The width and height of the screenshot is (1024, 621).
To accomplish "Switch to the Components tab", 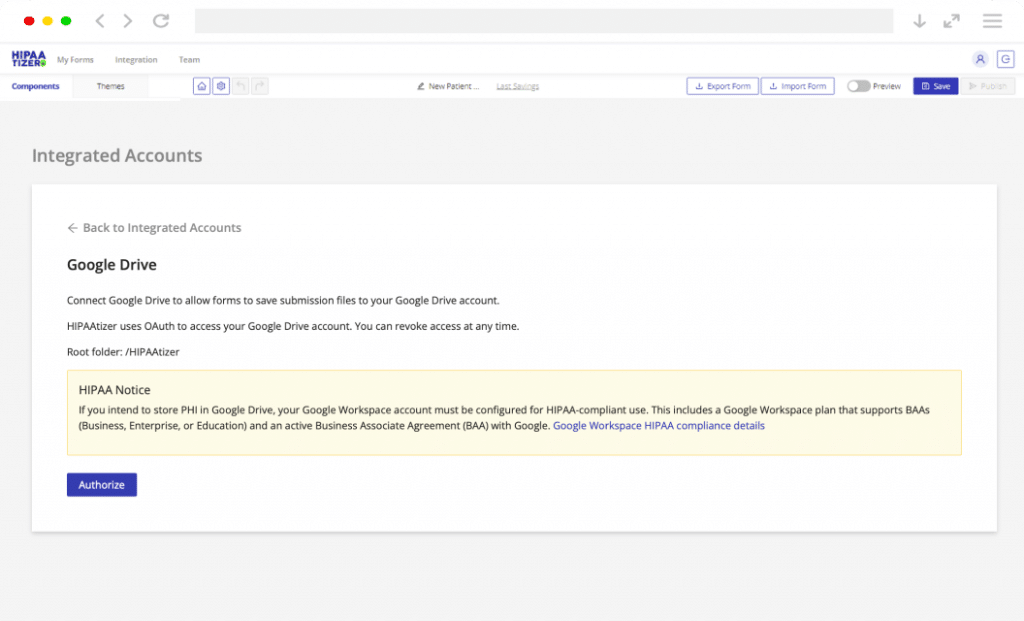I will [35, 86].
